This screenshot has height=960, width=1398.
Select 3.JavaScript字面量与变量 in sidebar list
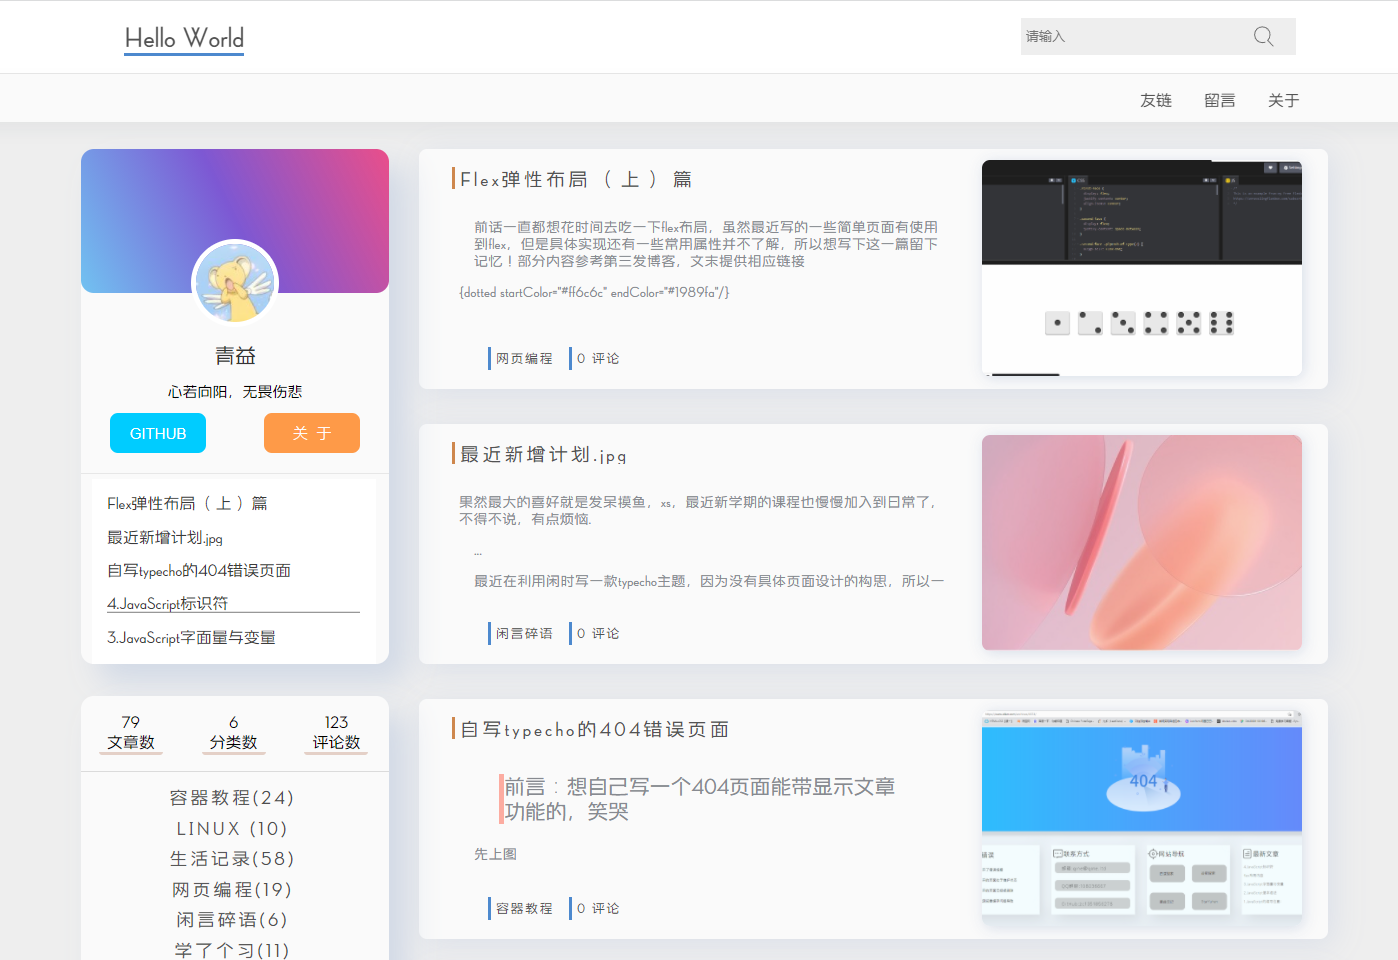click(x=191, y=638)
